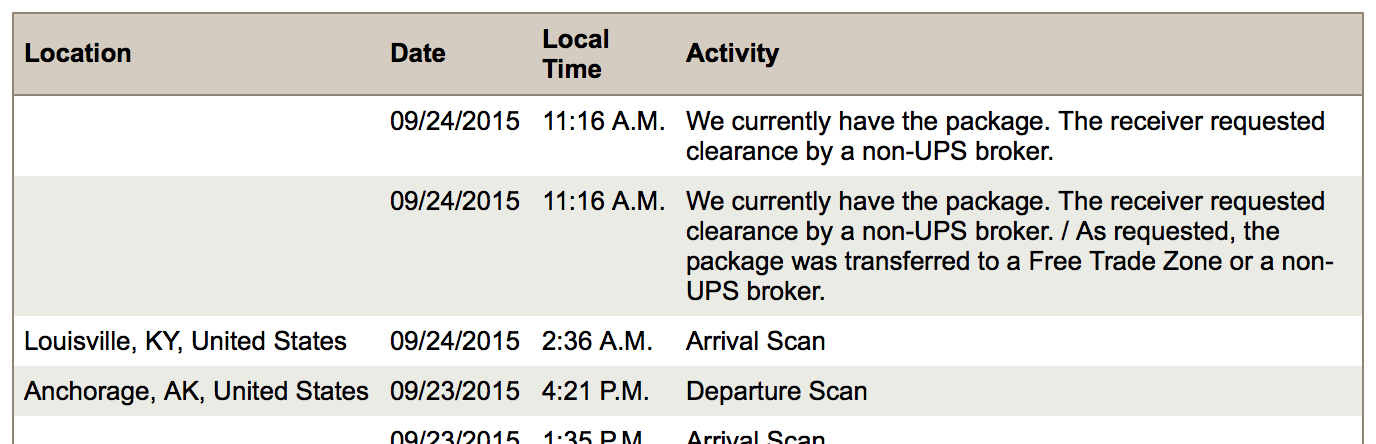The image size is (1376, 444).
Task: Click the 09/24/2015 date in Louisville row
Action: click(455, 341)
